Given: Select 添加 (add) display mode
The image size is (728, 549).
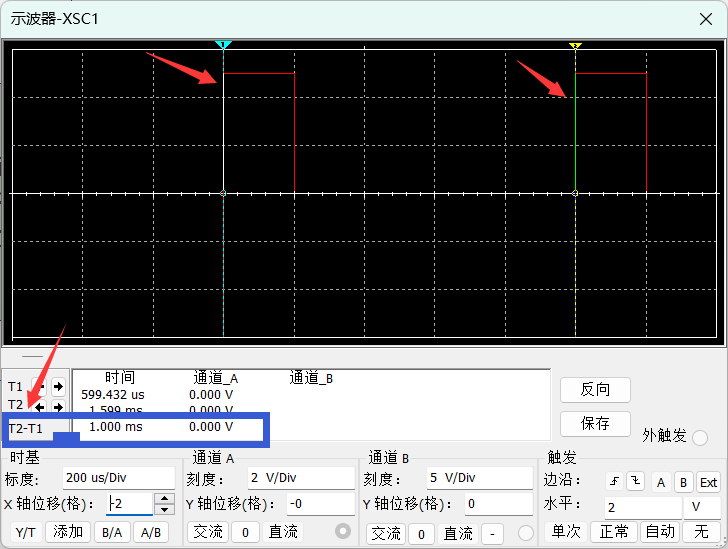Looking at the screenshot, I should tap(68, 532).
